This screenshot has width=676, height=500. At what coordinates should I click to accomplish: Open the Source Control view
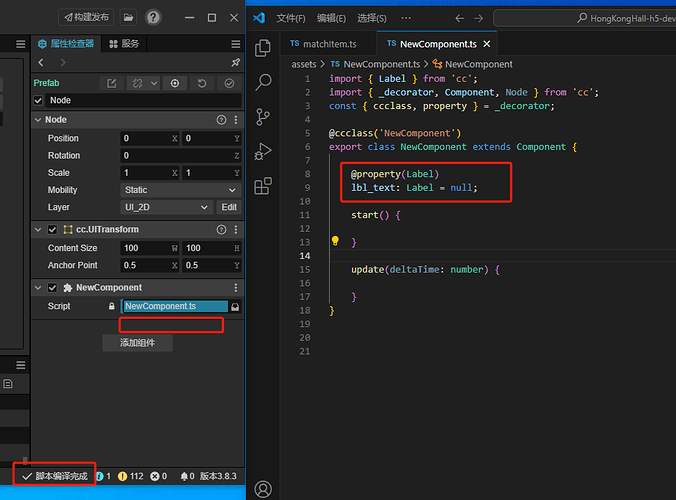coord(264,117)
